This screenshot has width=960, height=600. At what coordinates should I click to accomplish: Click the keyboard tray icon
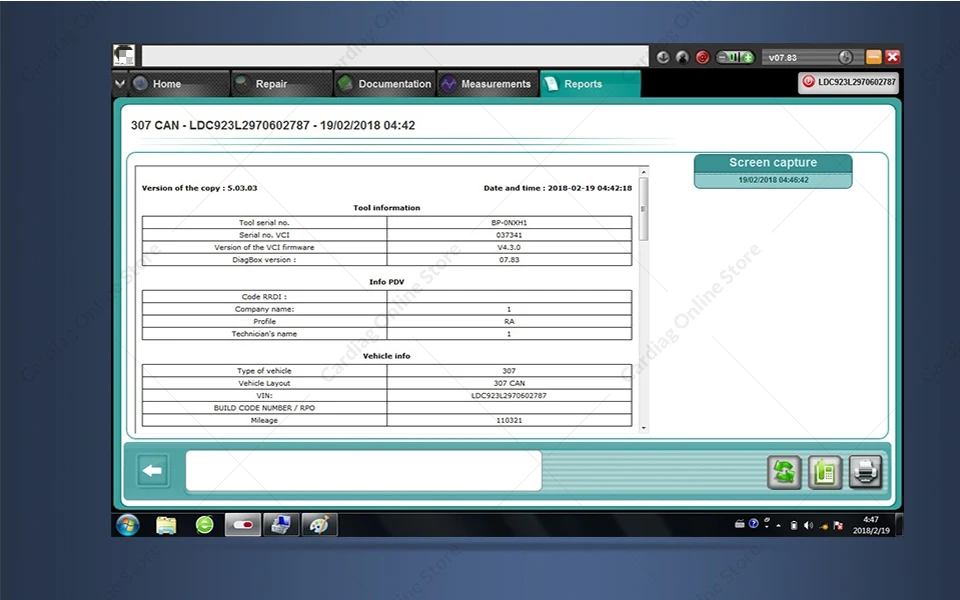(x=739, y=523)
